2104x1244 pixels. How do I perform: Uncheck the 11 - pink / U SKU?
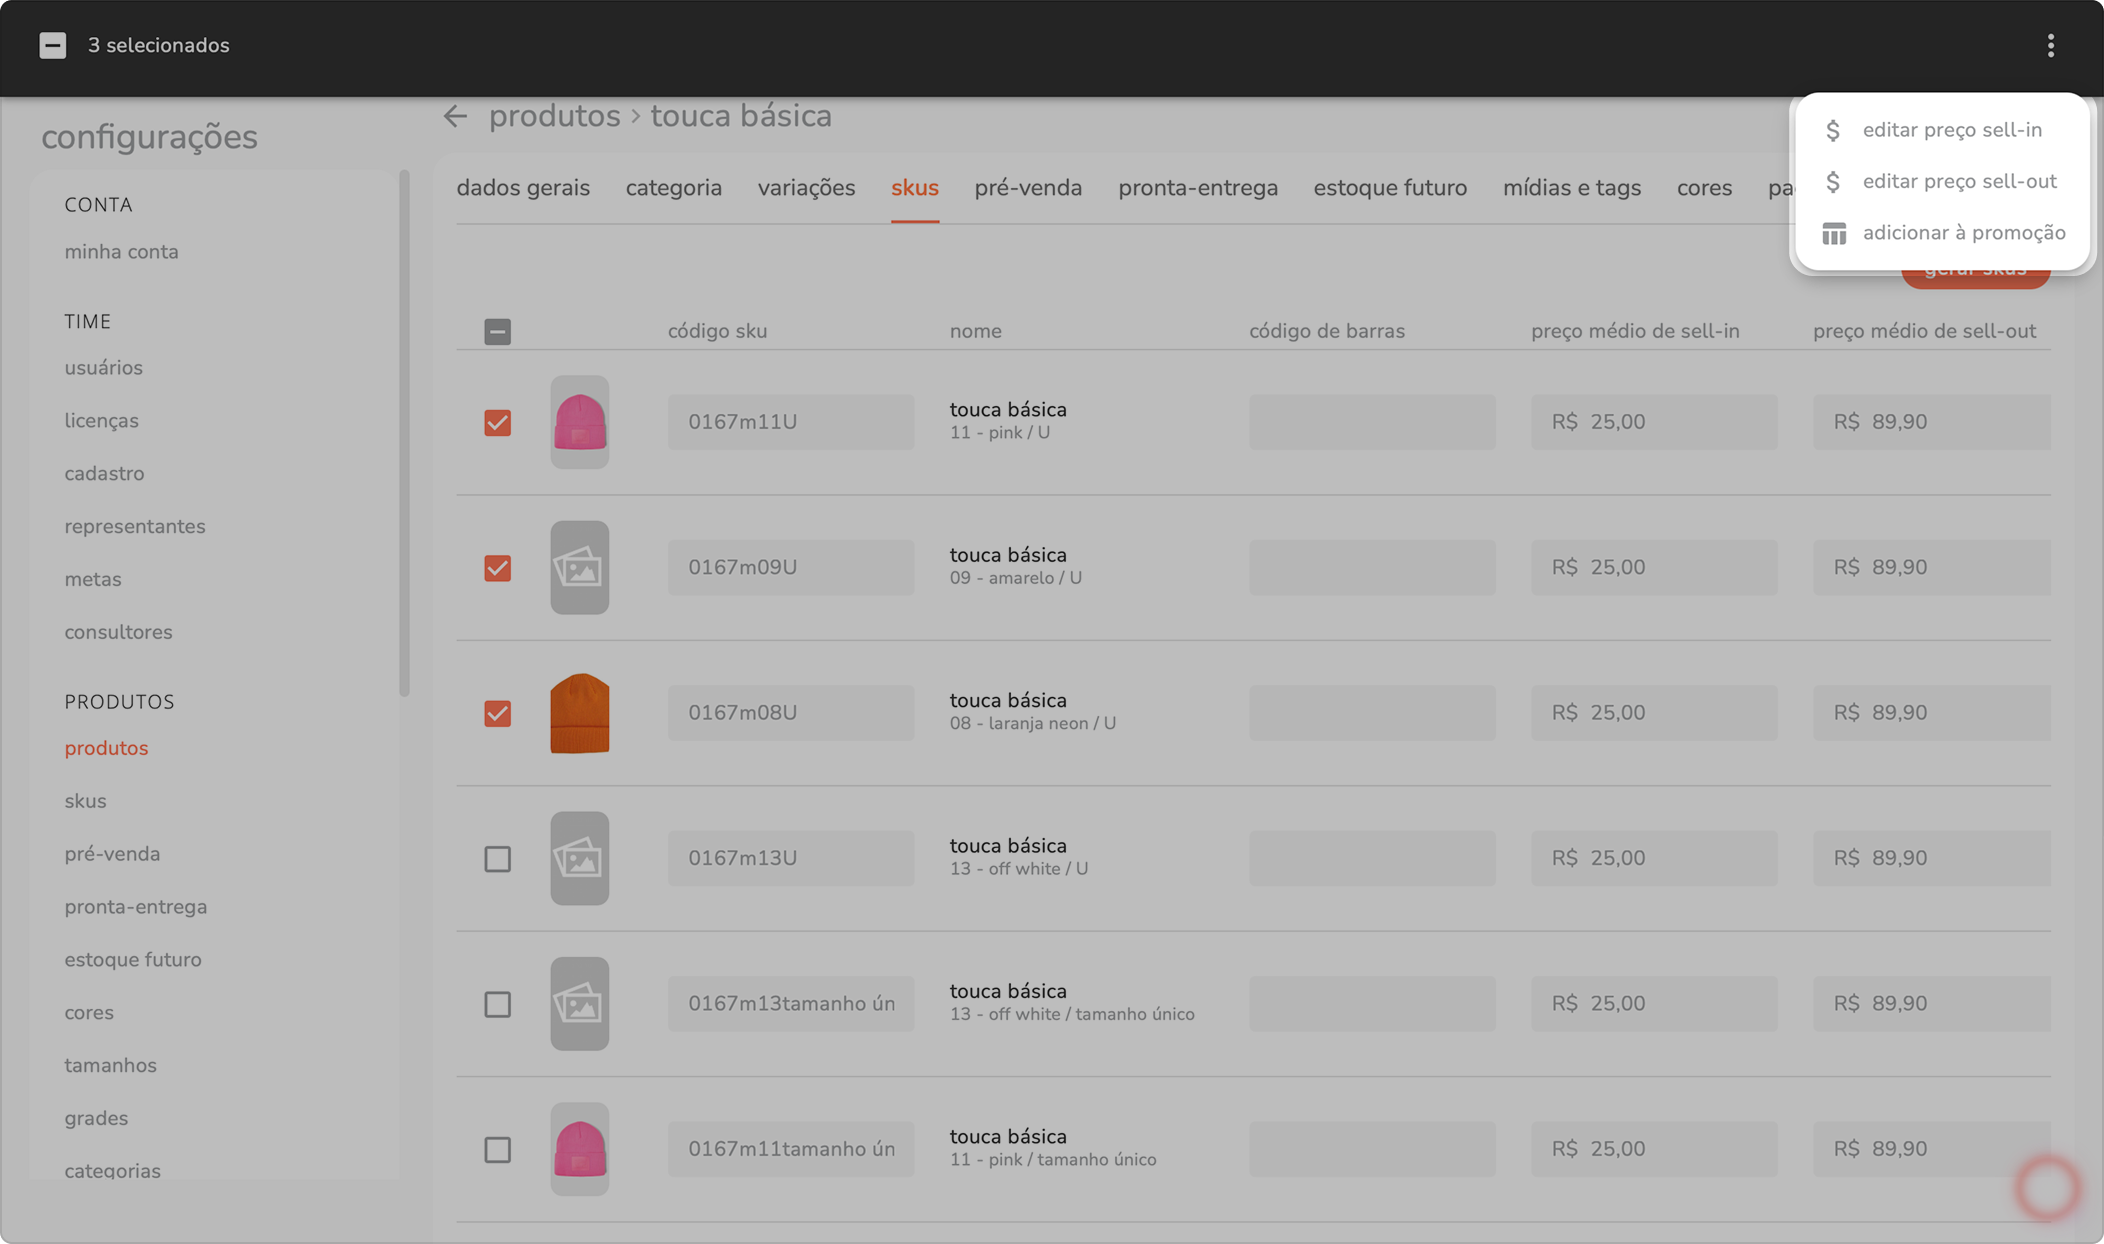(497, 423)
